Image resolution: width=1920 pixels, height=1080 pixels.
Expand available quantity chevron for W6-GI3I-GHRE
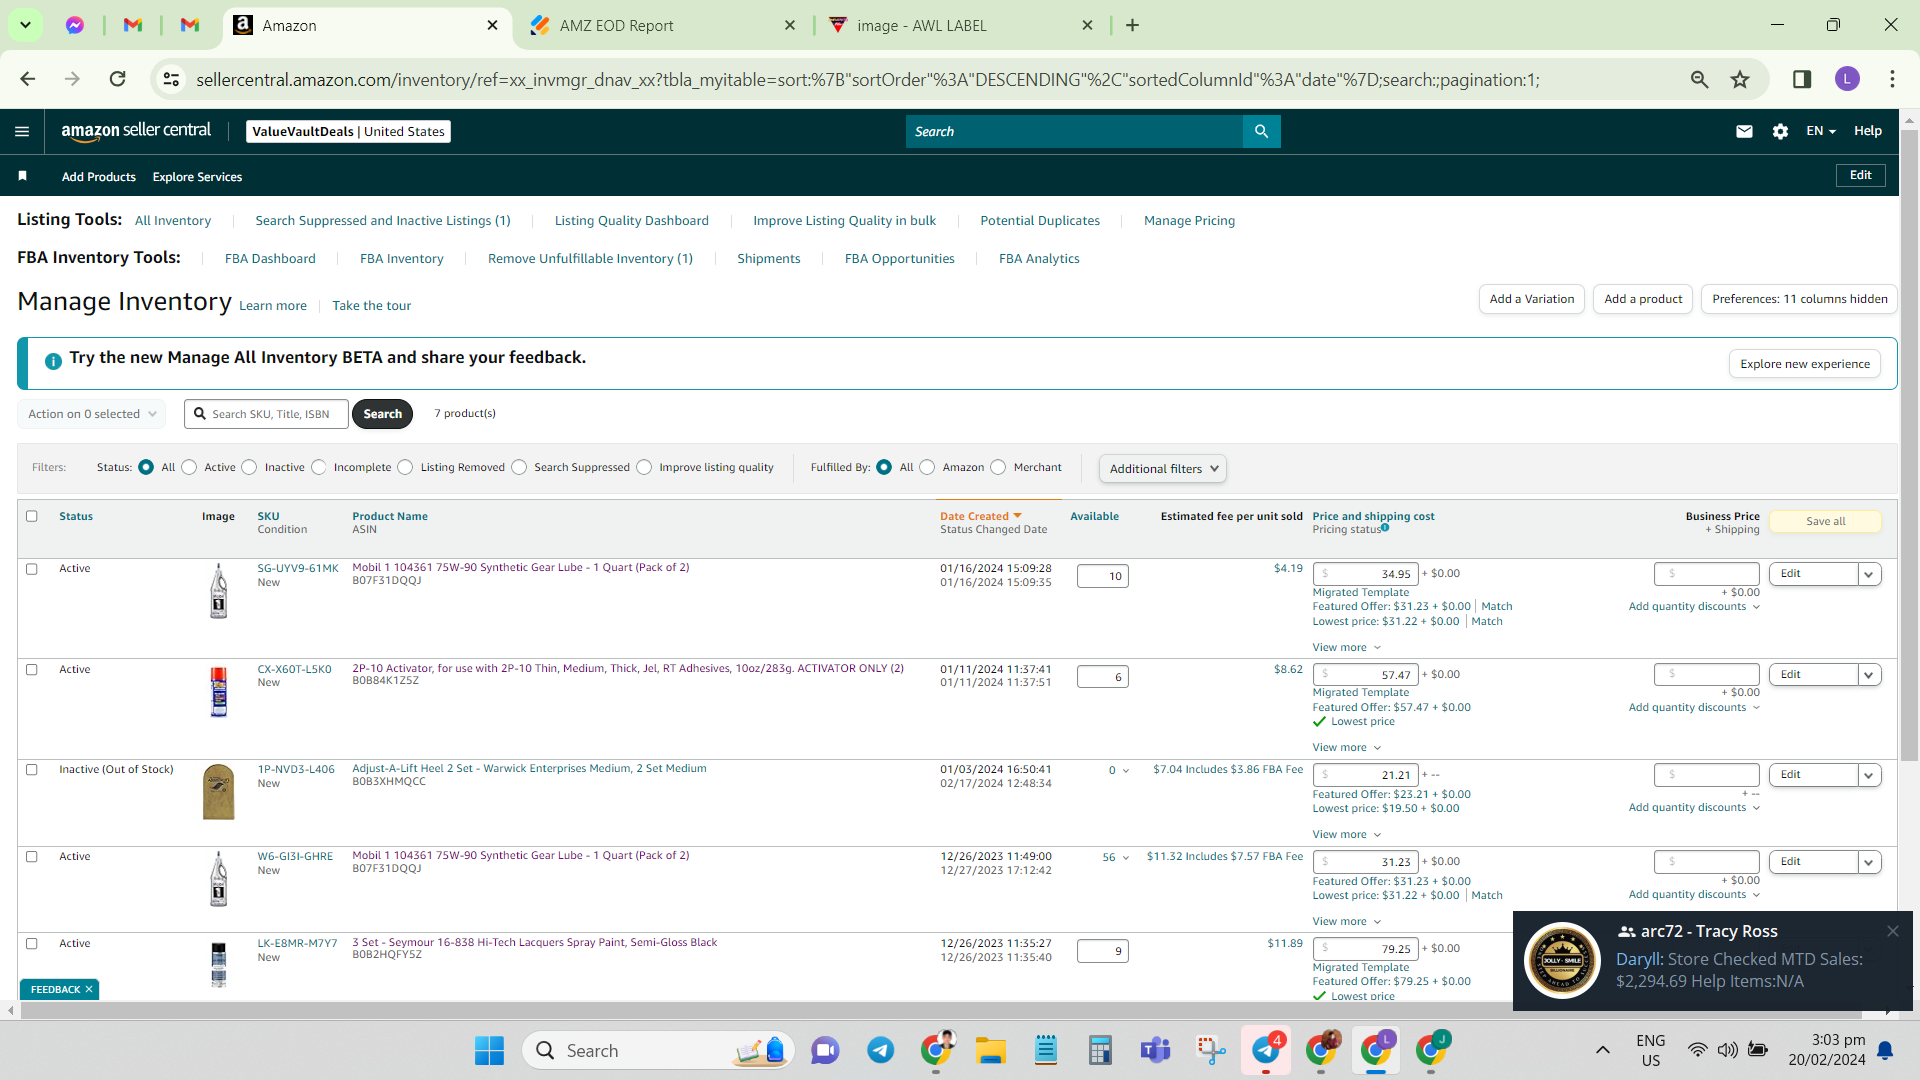click(1126, 858)
